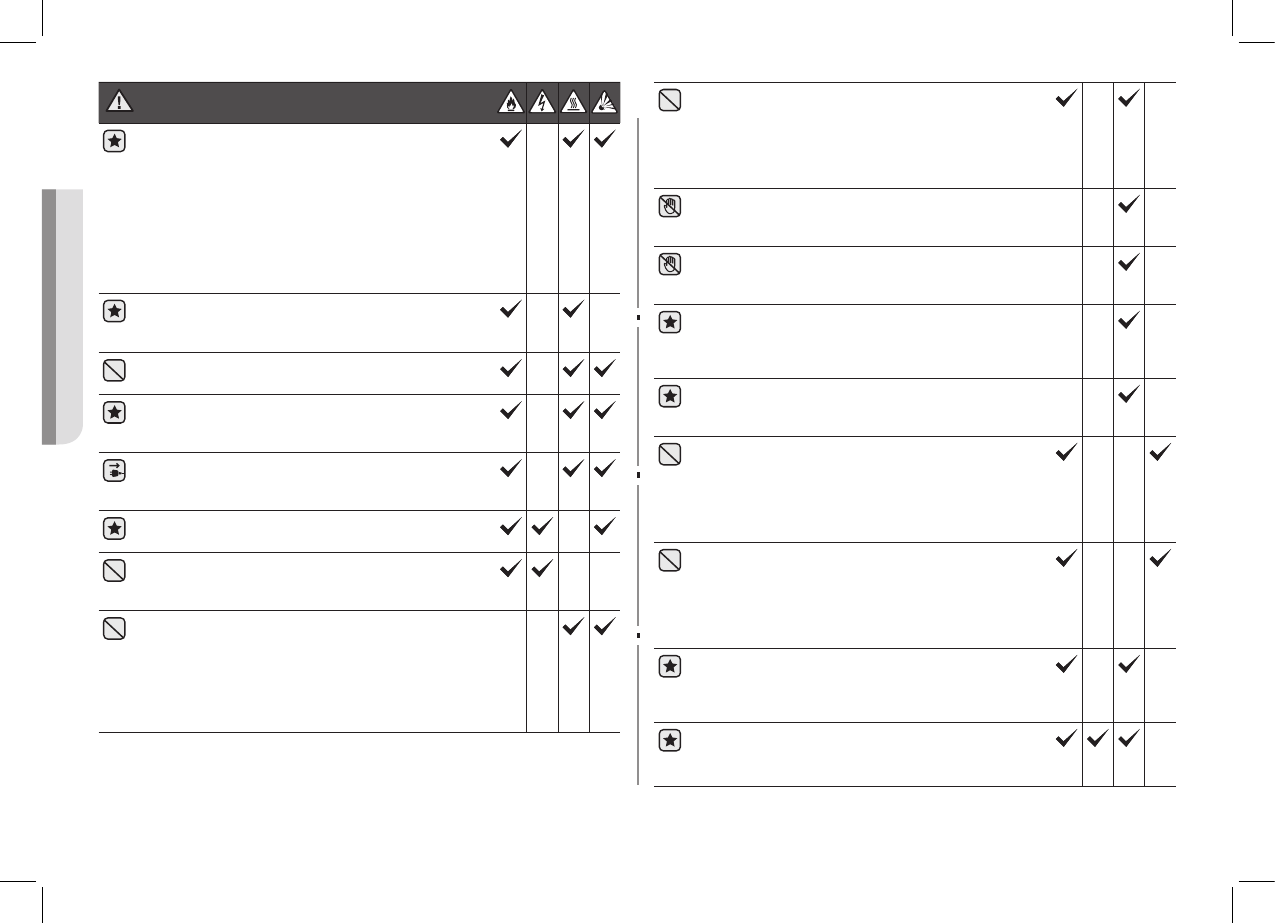This screenshot has height=923, width=1275.
Task: Click the lower do-not-touch hand icon
Action: coord(671,264)
